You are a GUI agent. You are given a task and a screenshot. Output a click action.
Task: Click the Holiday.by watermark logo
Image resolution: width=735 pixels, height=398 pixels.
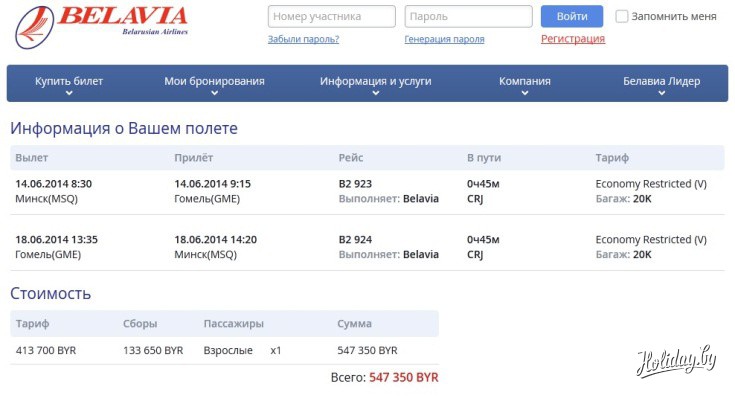click(x=676, y=360)
